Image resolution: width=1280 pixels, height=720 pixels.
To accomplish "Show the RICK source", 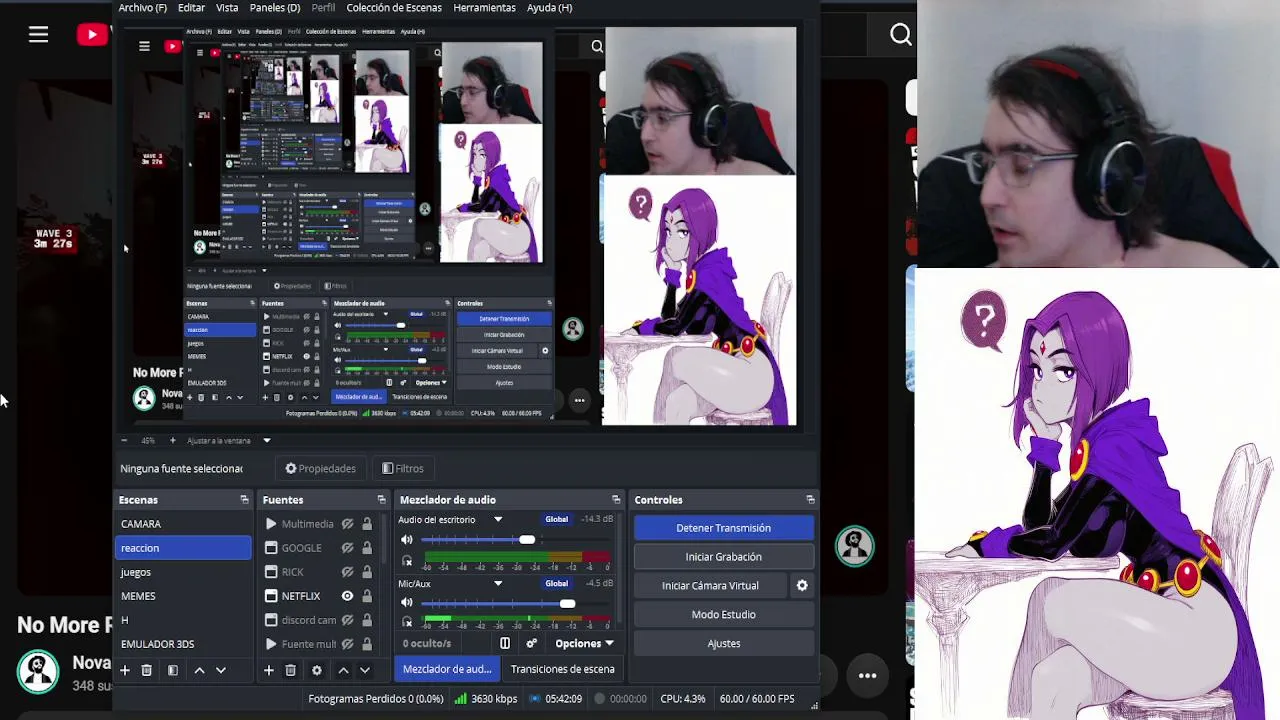I will (347, 572).
